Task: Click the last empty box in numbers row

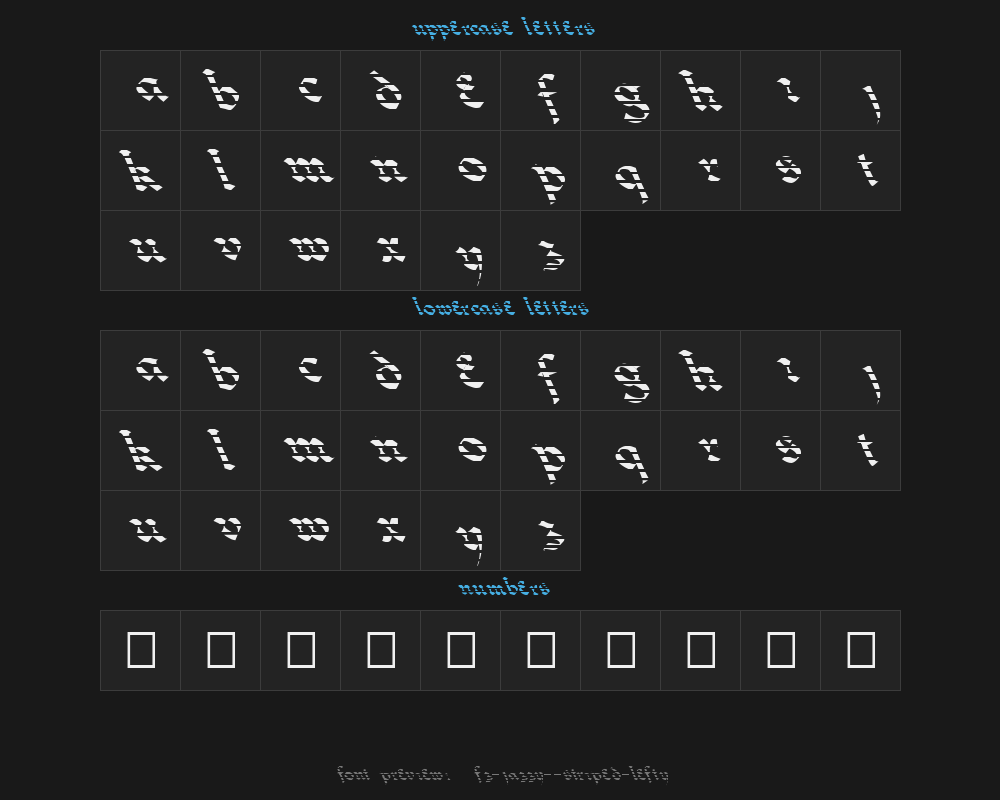Action: pos(861,650)
